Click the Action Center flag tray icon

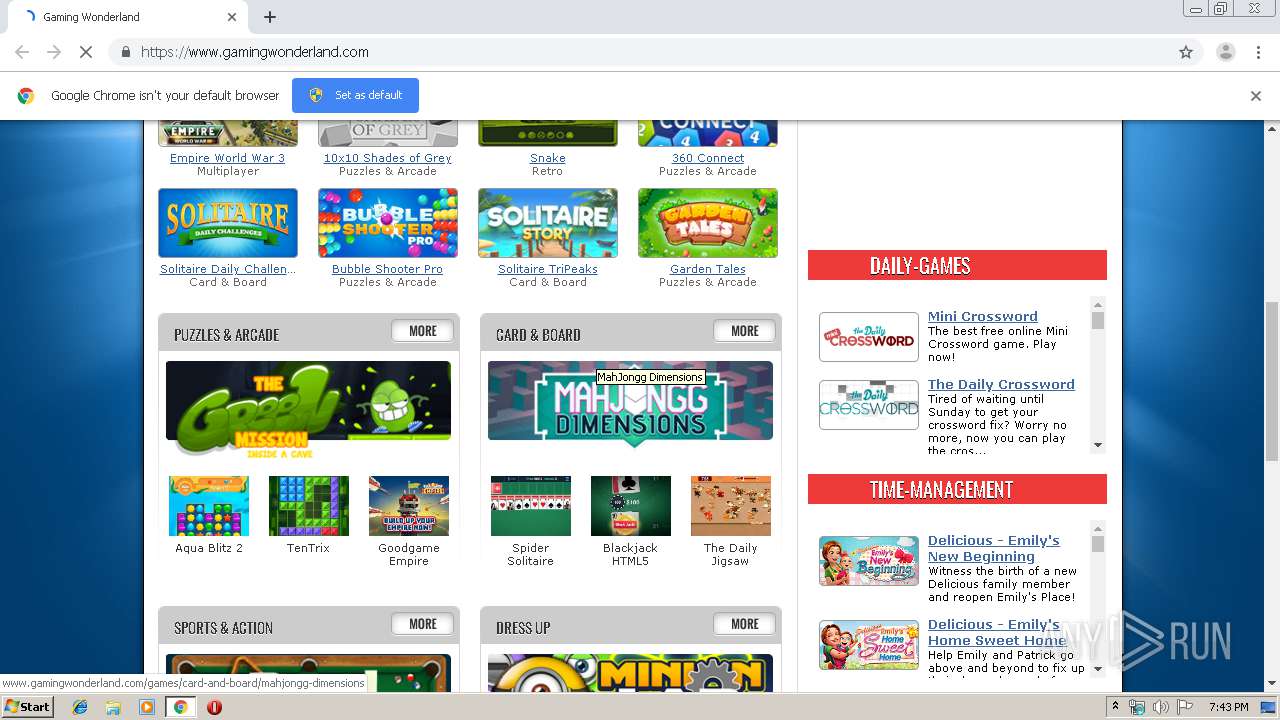pyautogui.click(x=1185, y=707)
